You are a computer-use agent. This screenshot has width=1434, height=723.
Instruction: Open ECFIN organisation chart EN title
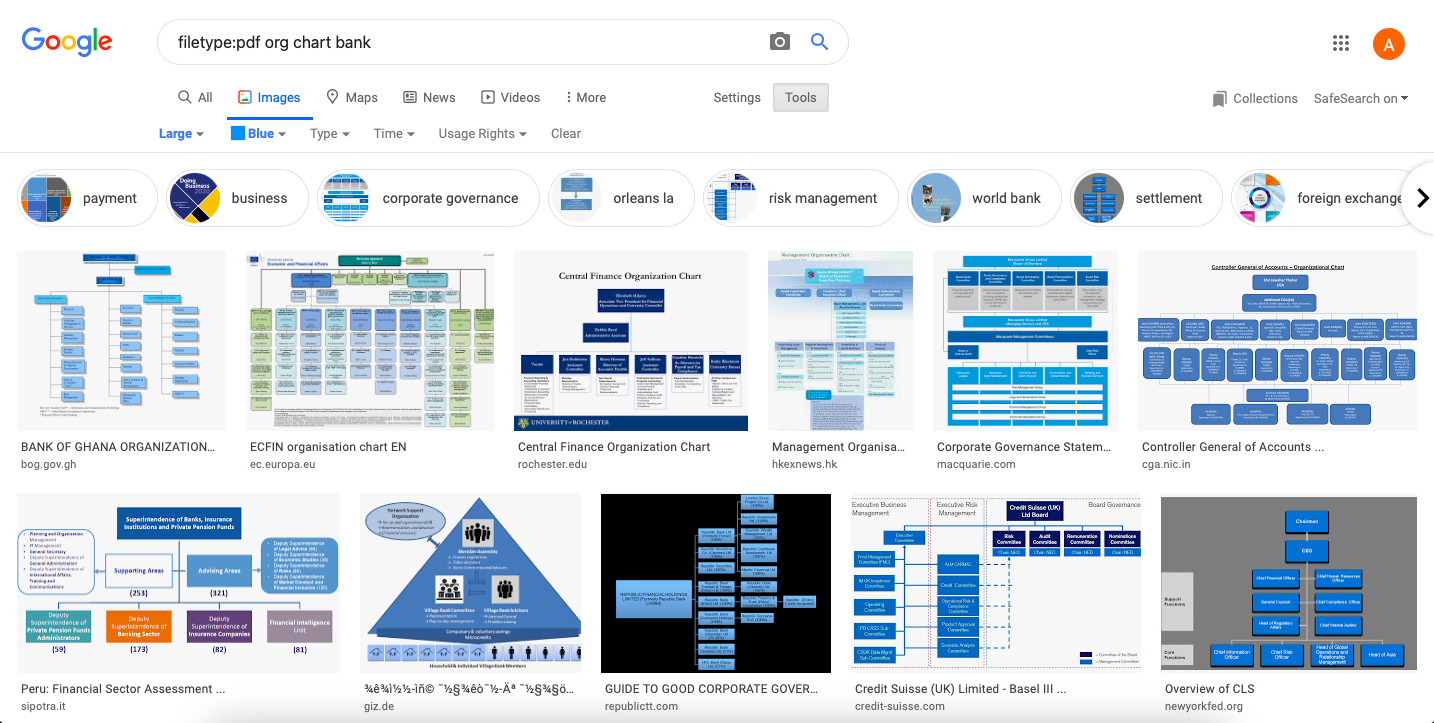(x=328, y=447)
